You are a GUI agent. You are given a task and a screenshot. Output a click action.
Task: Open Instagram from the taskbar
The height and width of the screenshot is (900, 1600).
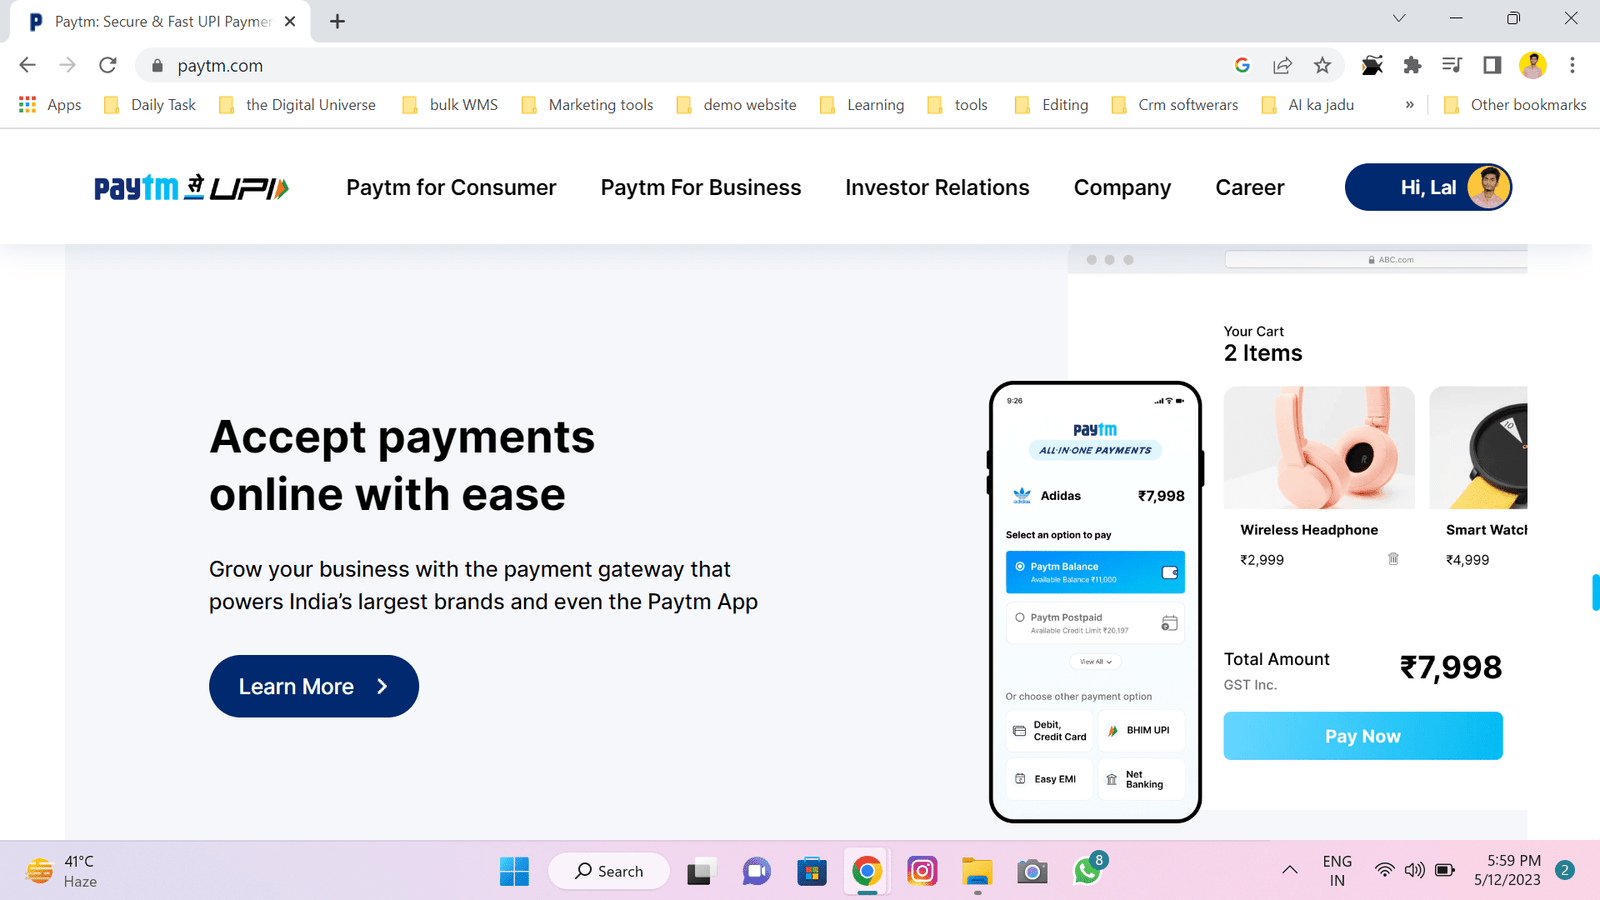[922, 871]
